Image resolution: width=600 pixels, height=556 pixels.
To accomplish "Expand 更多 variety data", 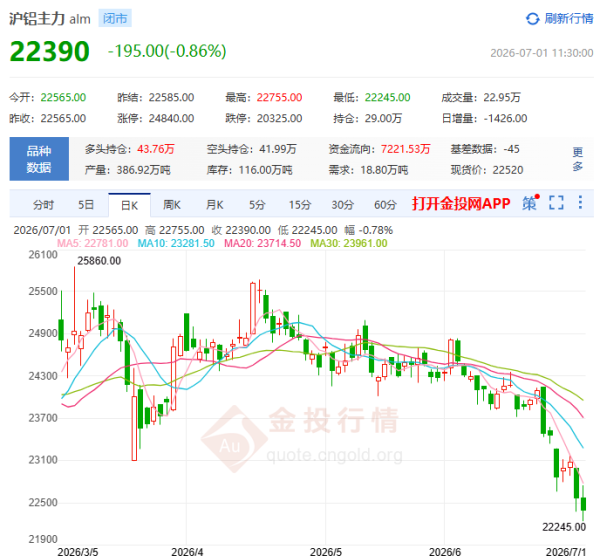I will coord(577,159).
